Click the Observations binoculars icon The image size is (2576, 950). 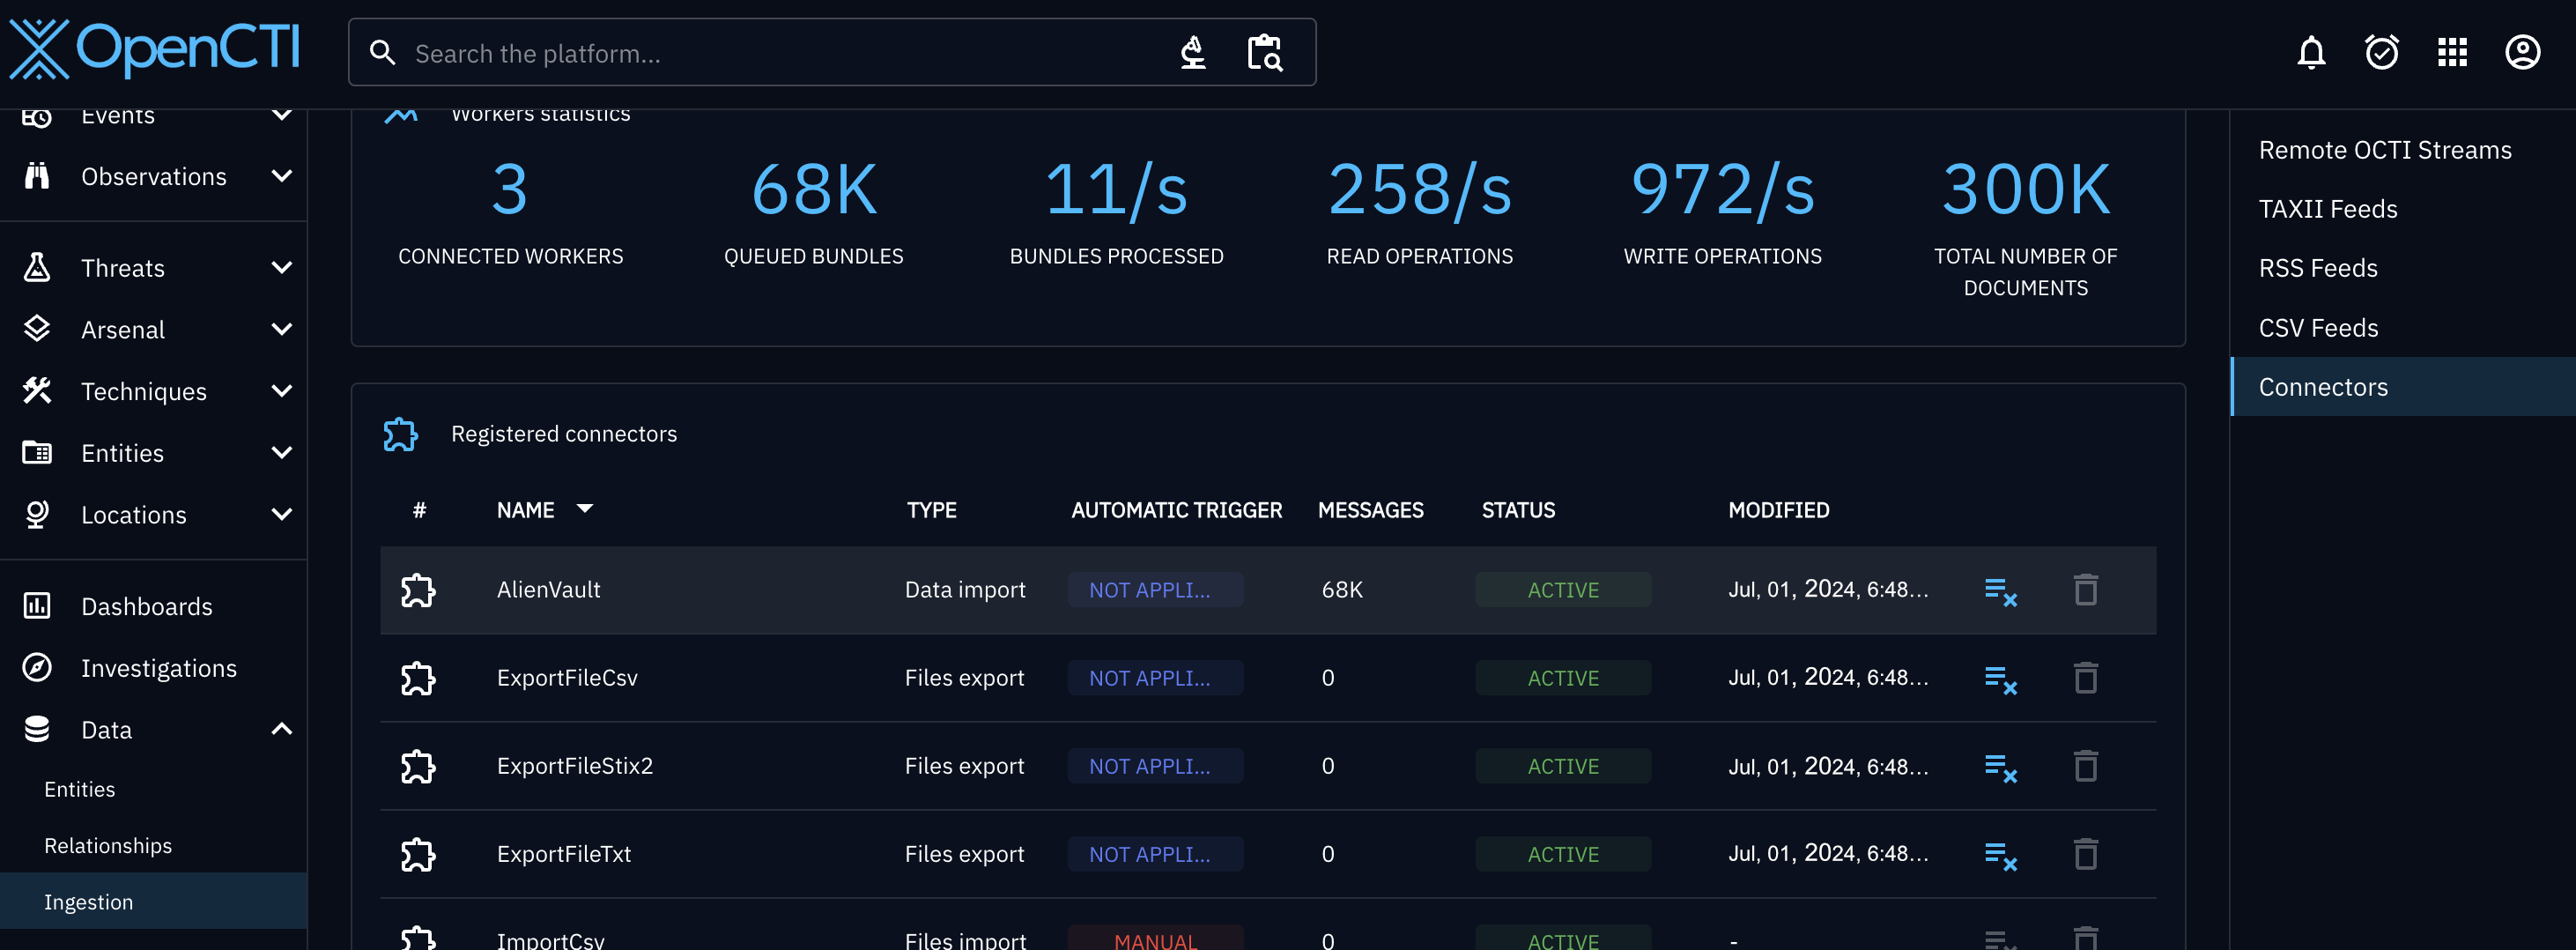[37, 176]
